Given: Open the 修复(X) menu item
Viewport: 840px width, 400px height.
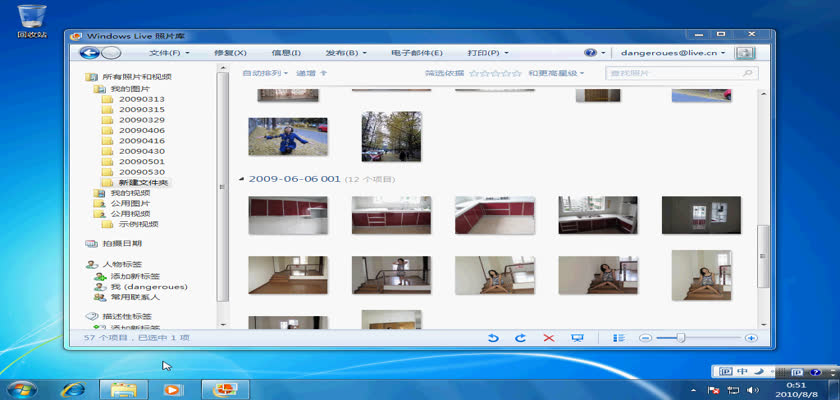Looking at the screenshot, I should pos(230,52).
